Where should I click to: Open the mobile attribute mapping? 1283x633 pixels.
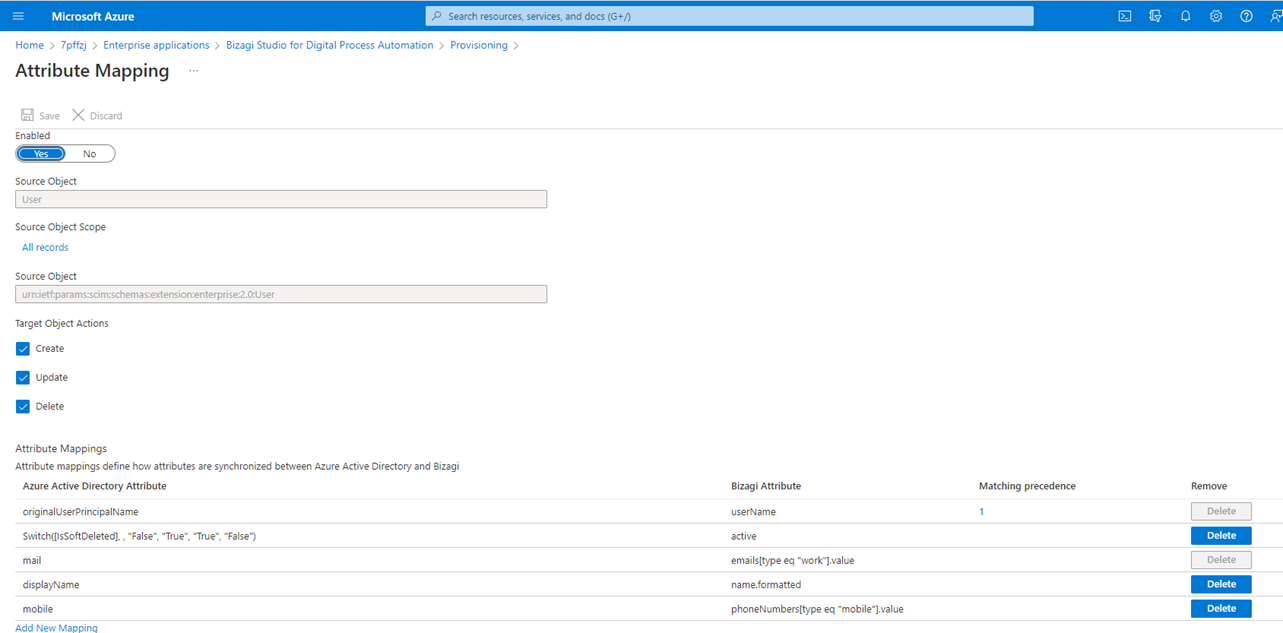(38, 609)
